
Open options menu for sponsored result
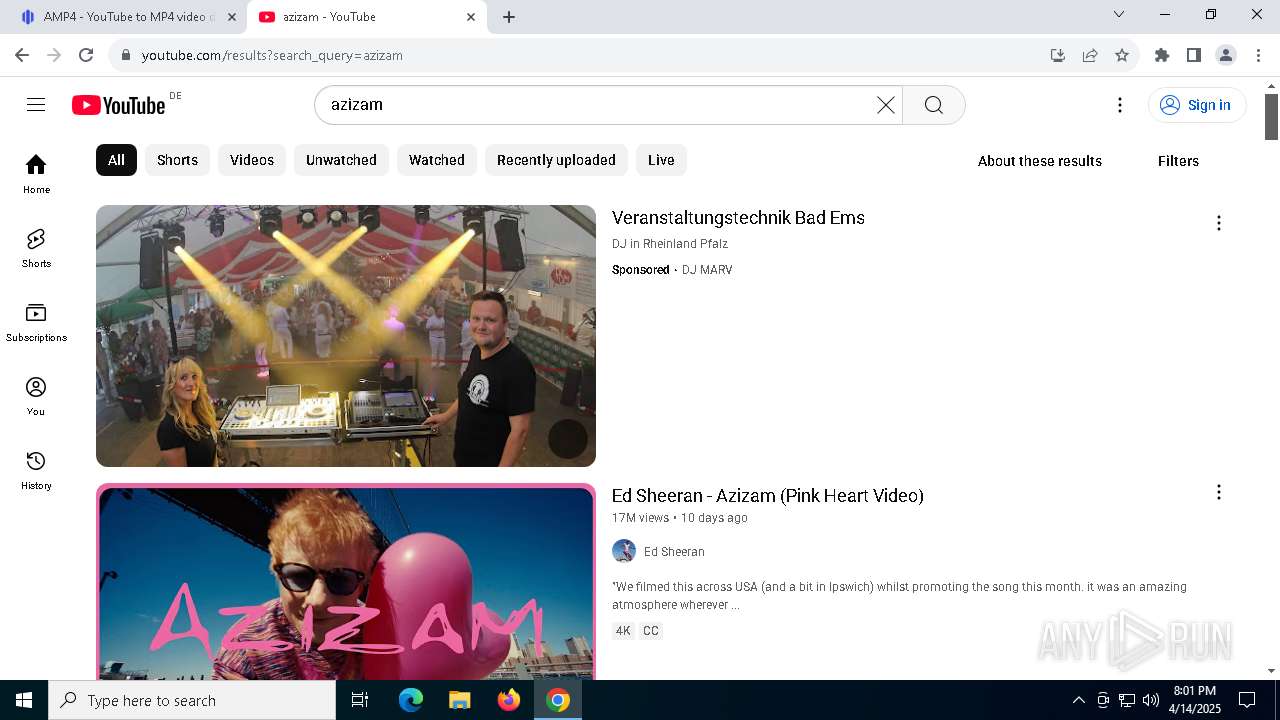click(1218, 223)
